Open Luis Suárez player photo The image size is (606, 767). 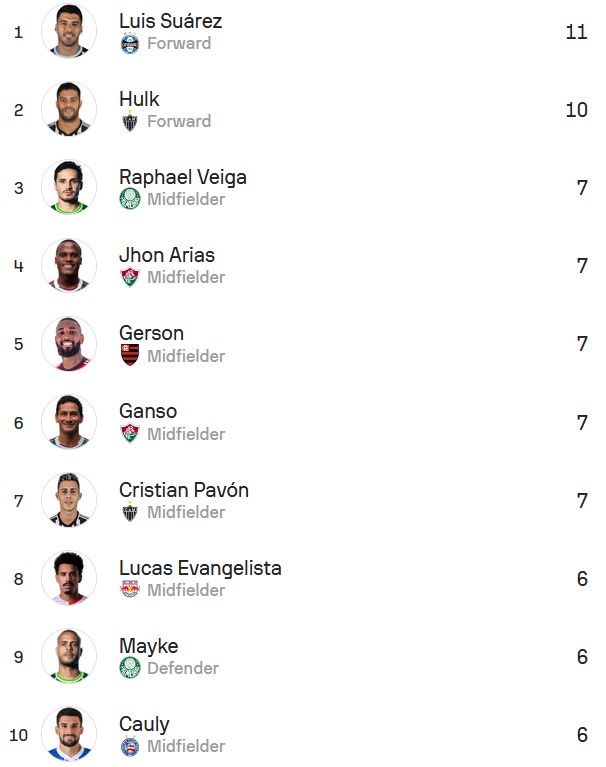(x=69, y=31)
